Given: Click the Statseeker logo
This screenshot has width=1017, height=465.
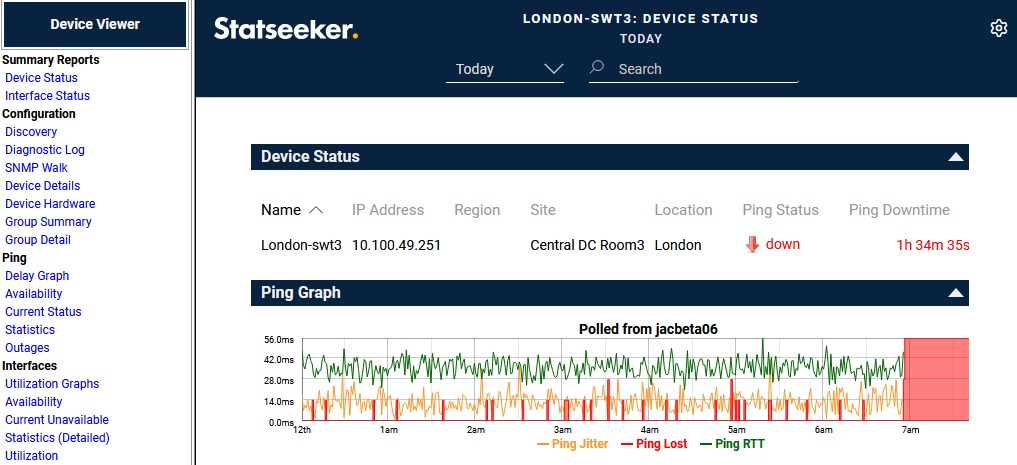Looking at the screenshot, I should [286, 29].
